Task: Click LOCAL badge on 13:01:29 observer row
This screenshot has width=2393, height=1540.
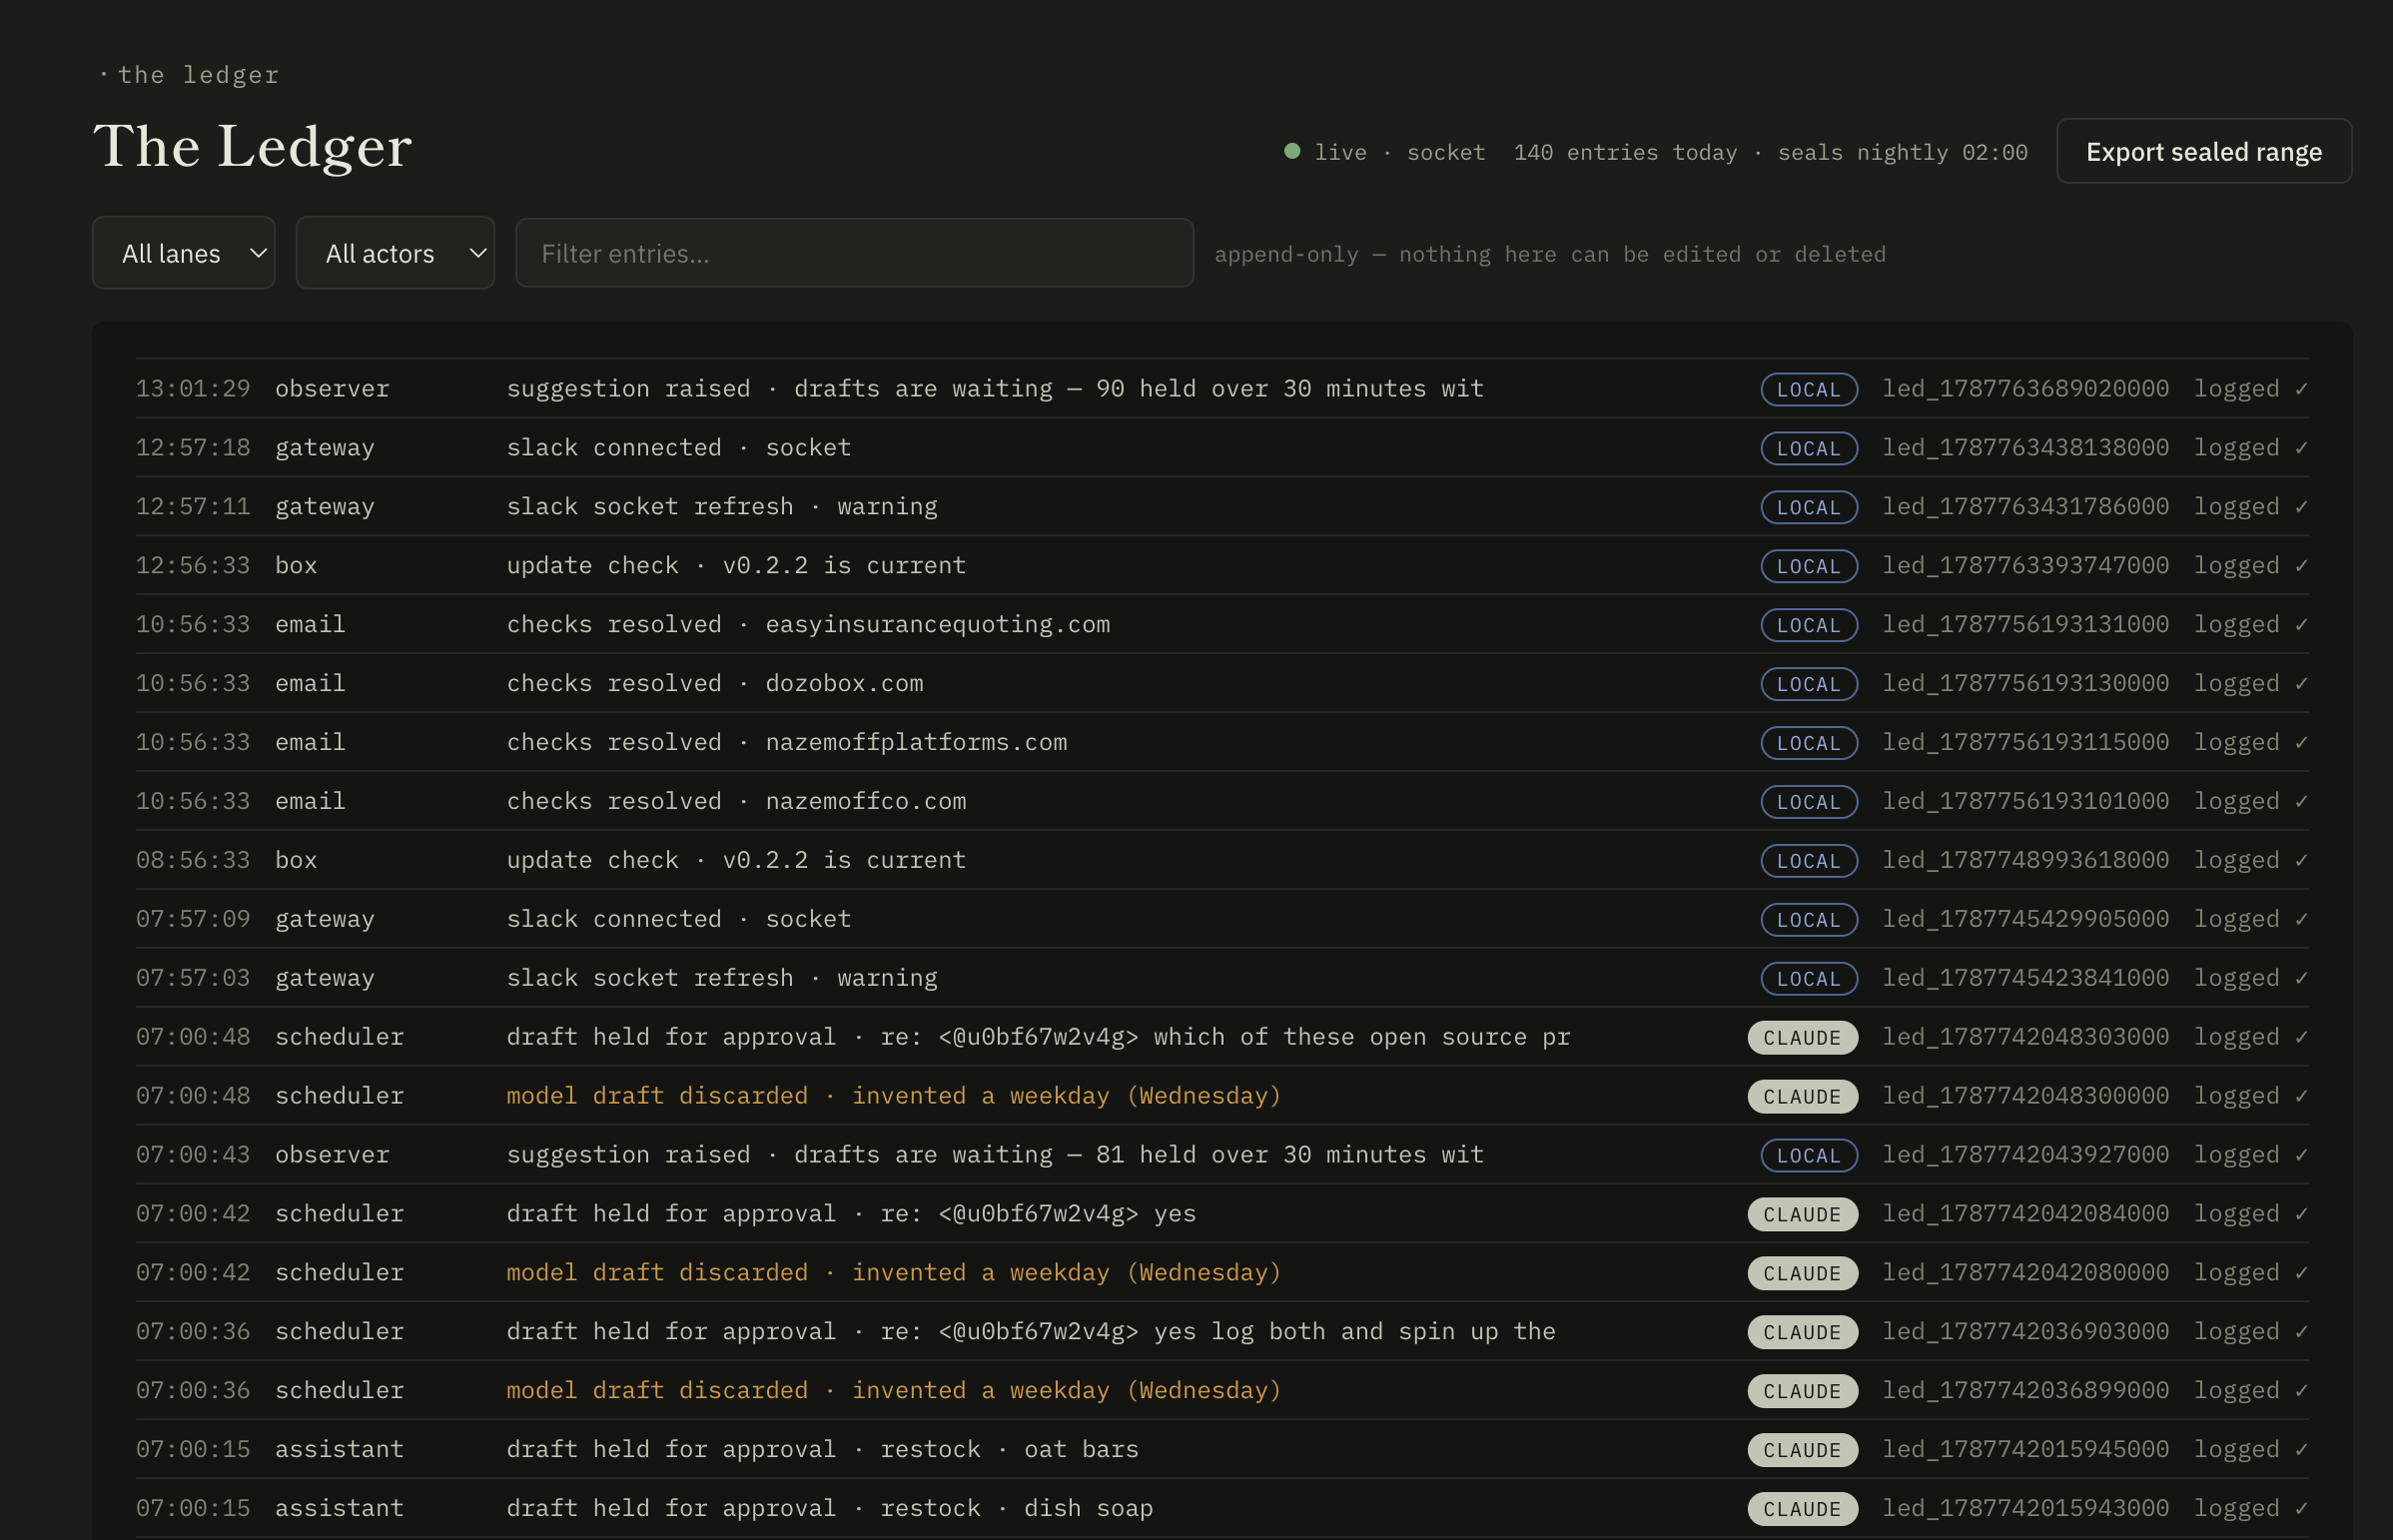Action: 1808,389
